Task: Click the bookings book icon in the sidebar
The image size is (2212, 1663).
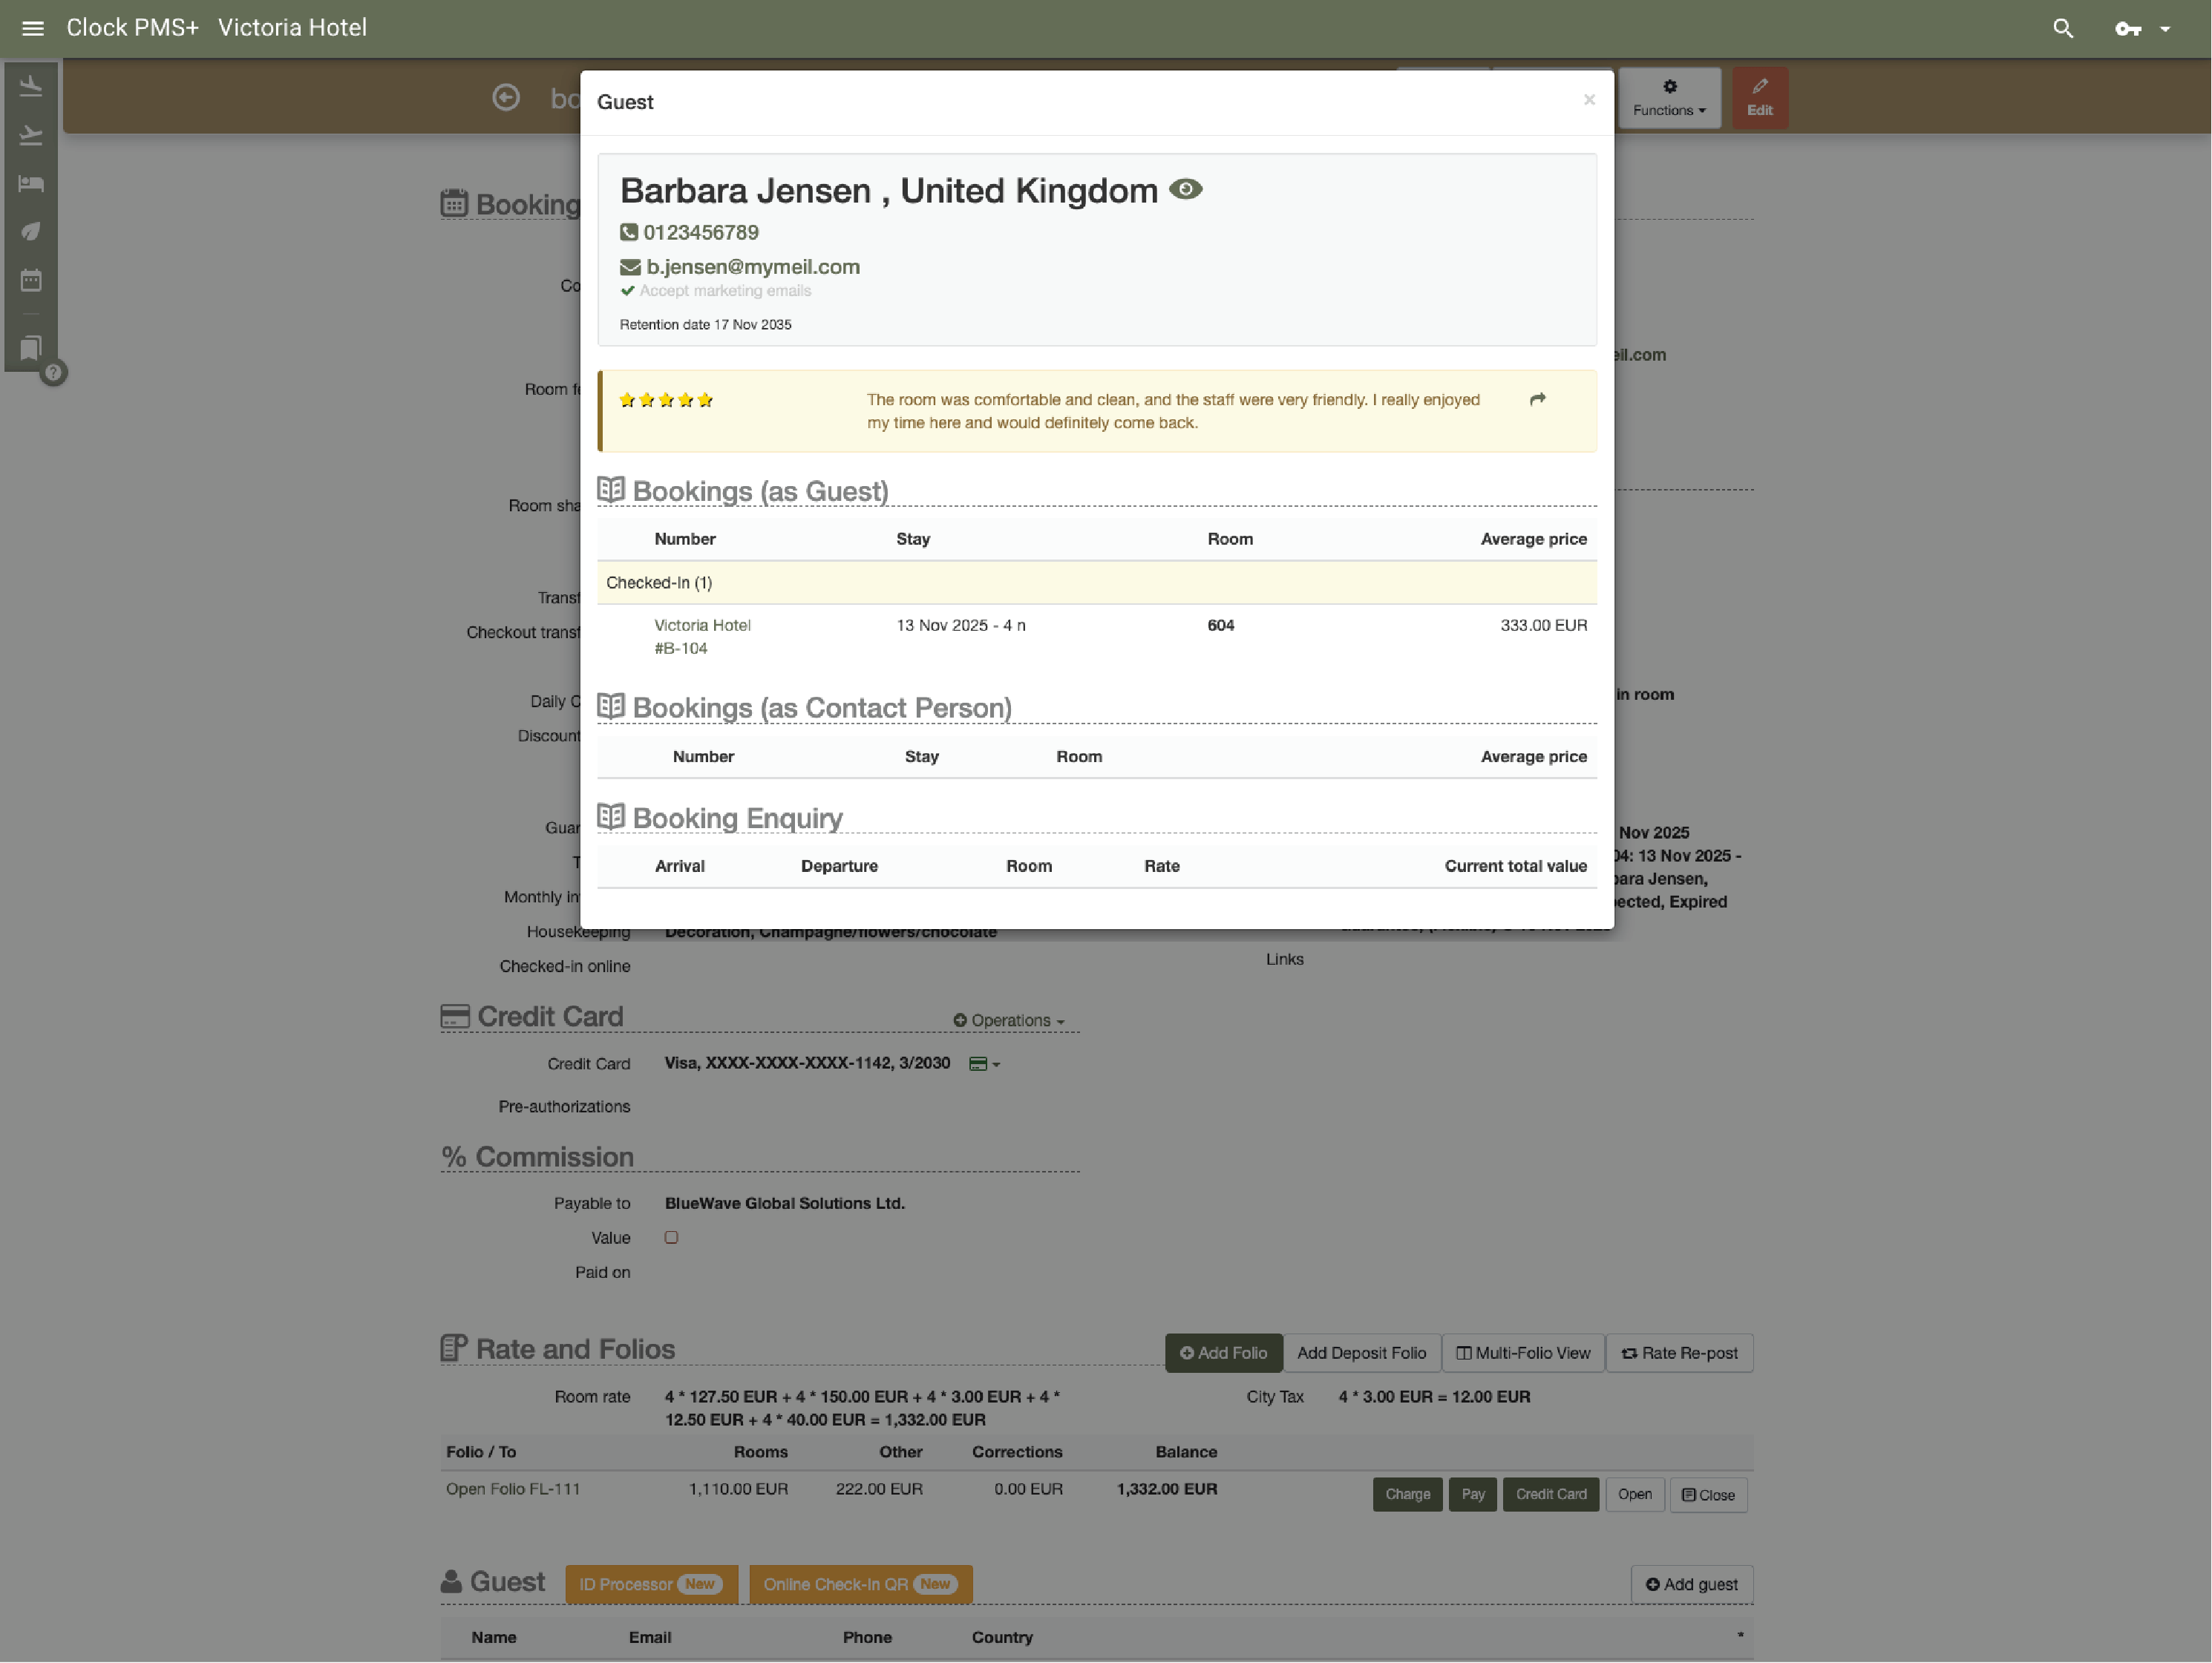Action: [31, 348]
